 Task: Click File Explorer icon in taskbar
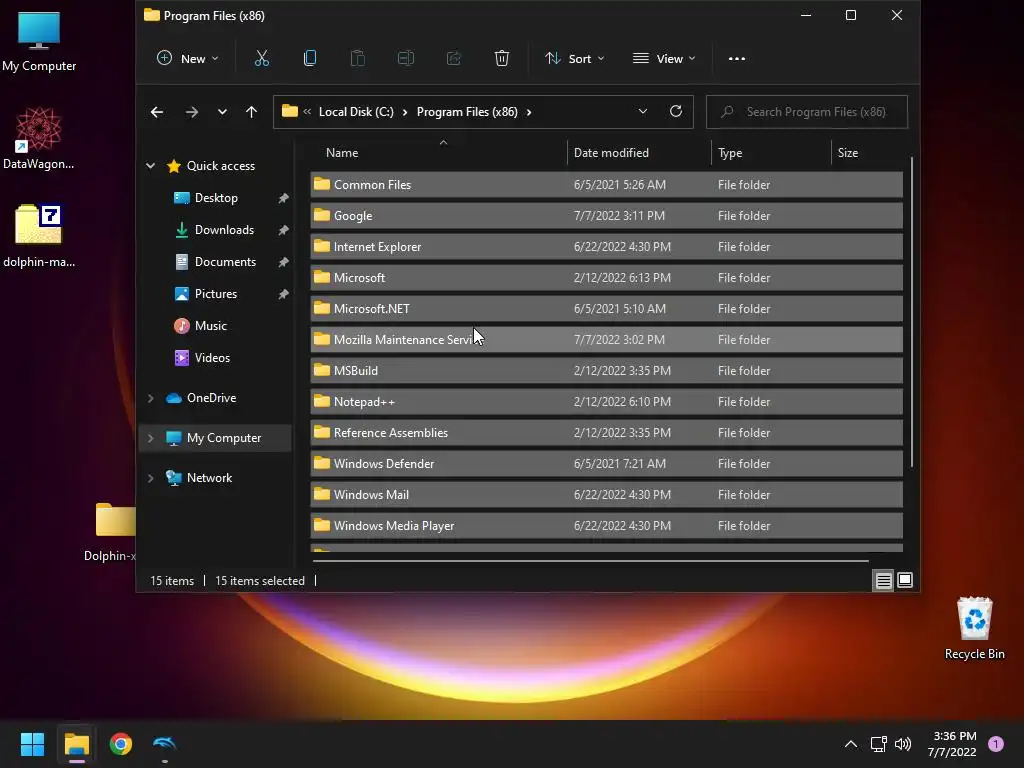click(x=76, y=744)
